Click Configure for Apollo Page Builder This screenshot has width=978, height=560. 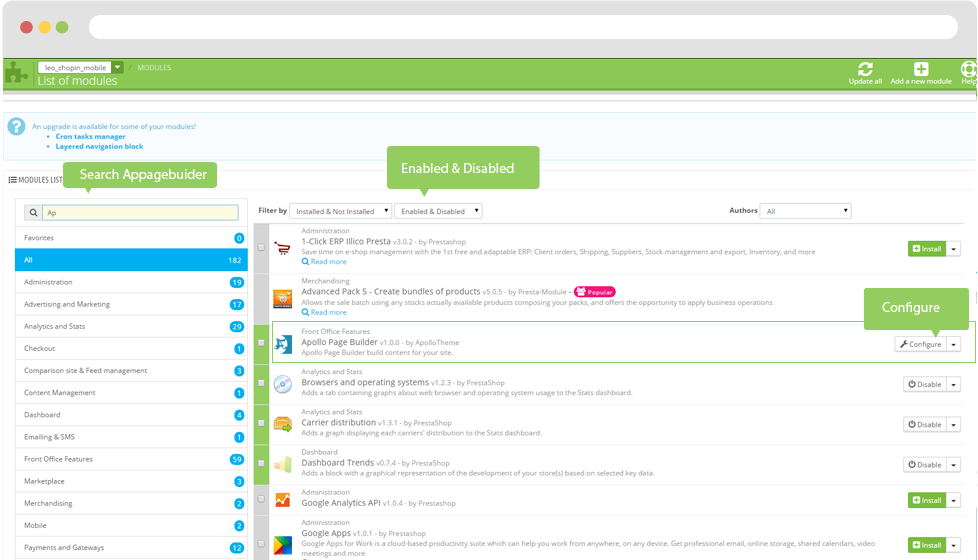[921, 344]
